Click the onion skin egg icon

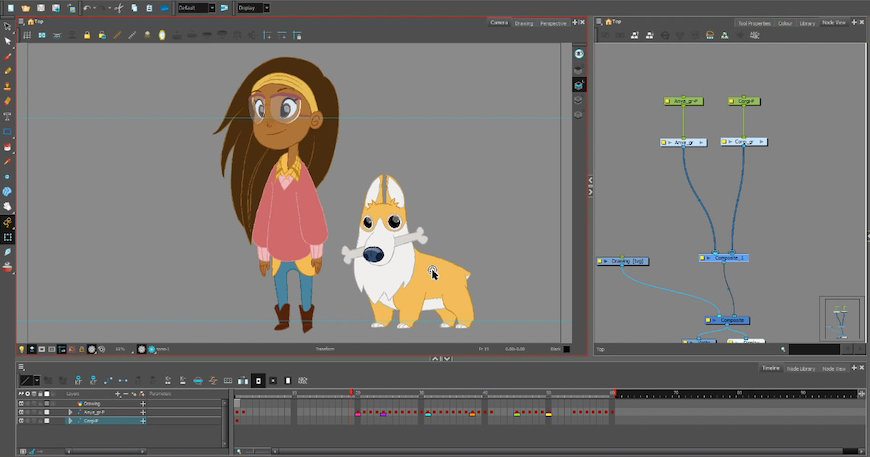click(162, 35)
